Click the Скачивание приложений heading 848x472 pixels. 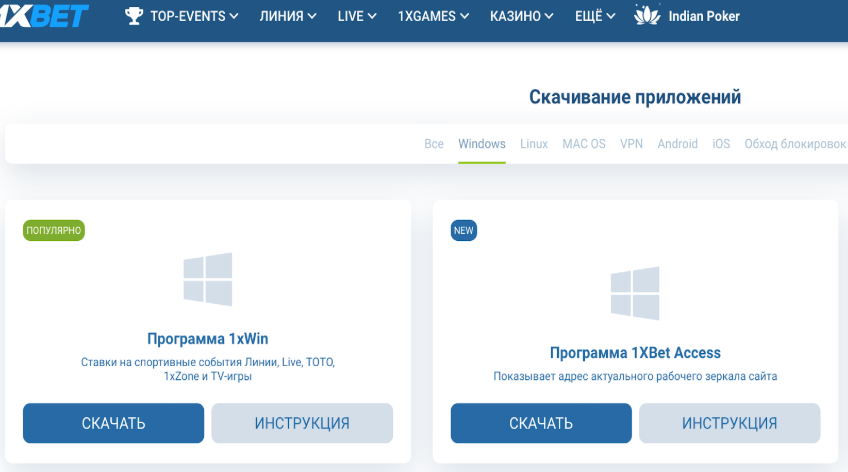635,97
